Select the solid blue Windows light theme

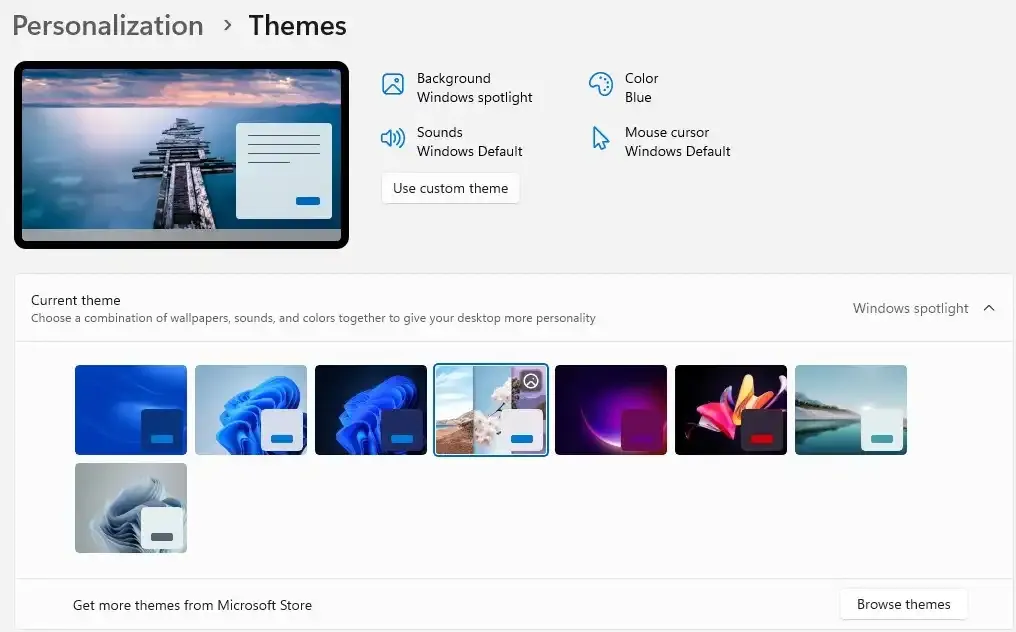131,410
